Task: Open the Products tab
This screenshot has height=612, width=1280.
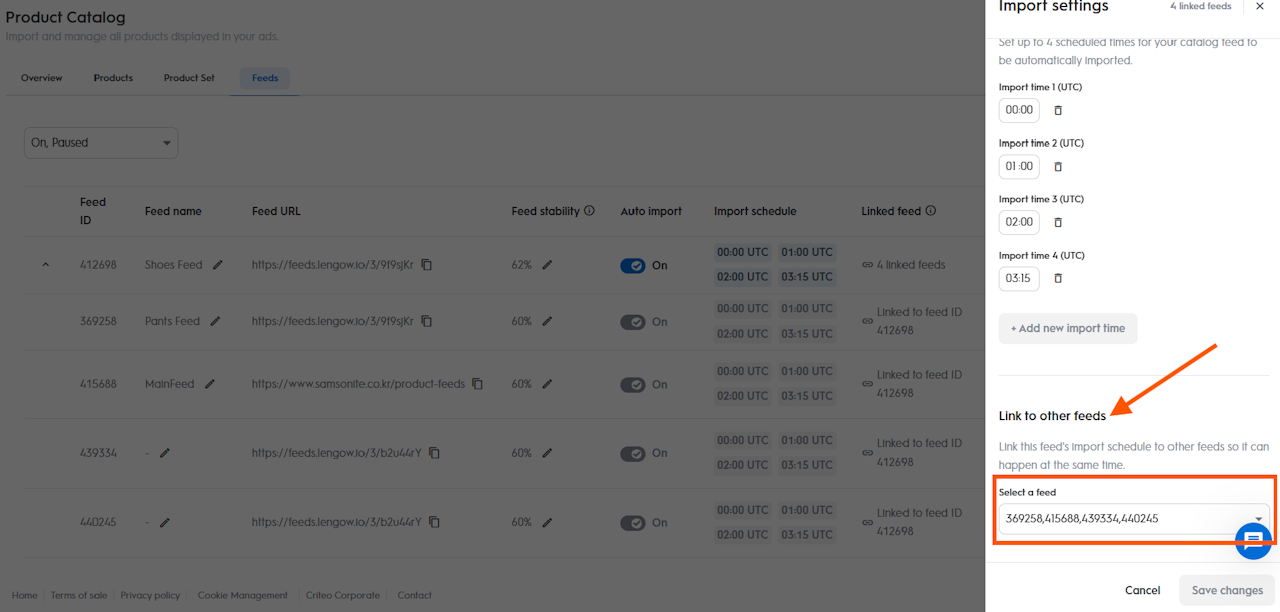Action: click(x=113, y=78)
